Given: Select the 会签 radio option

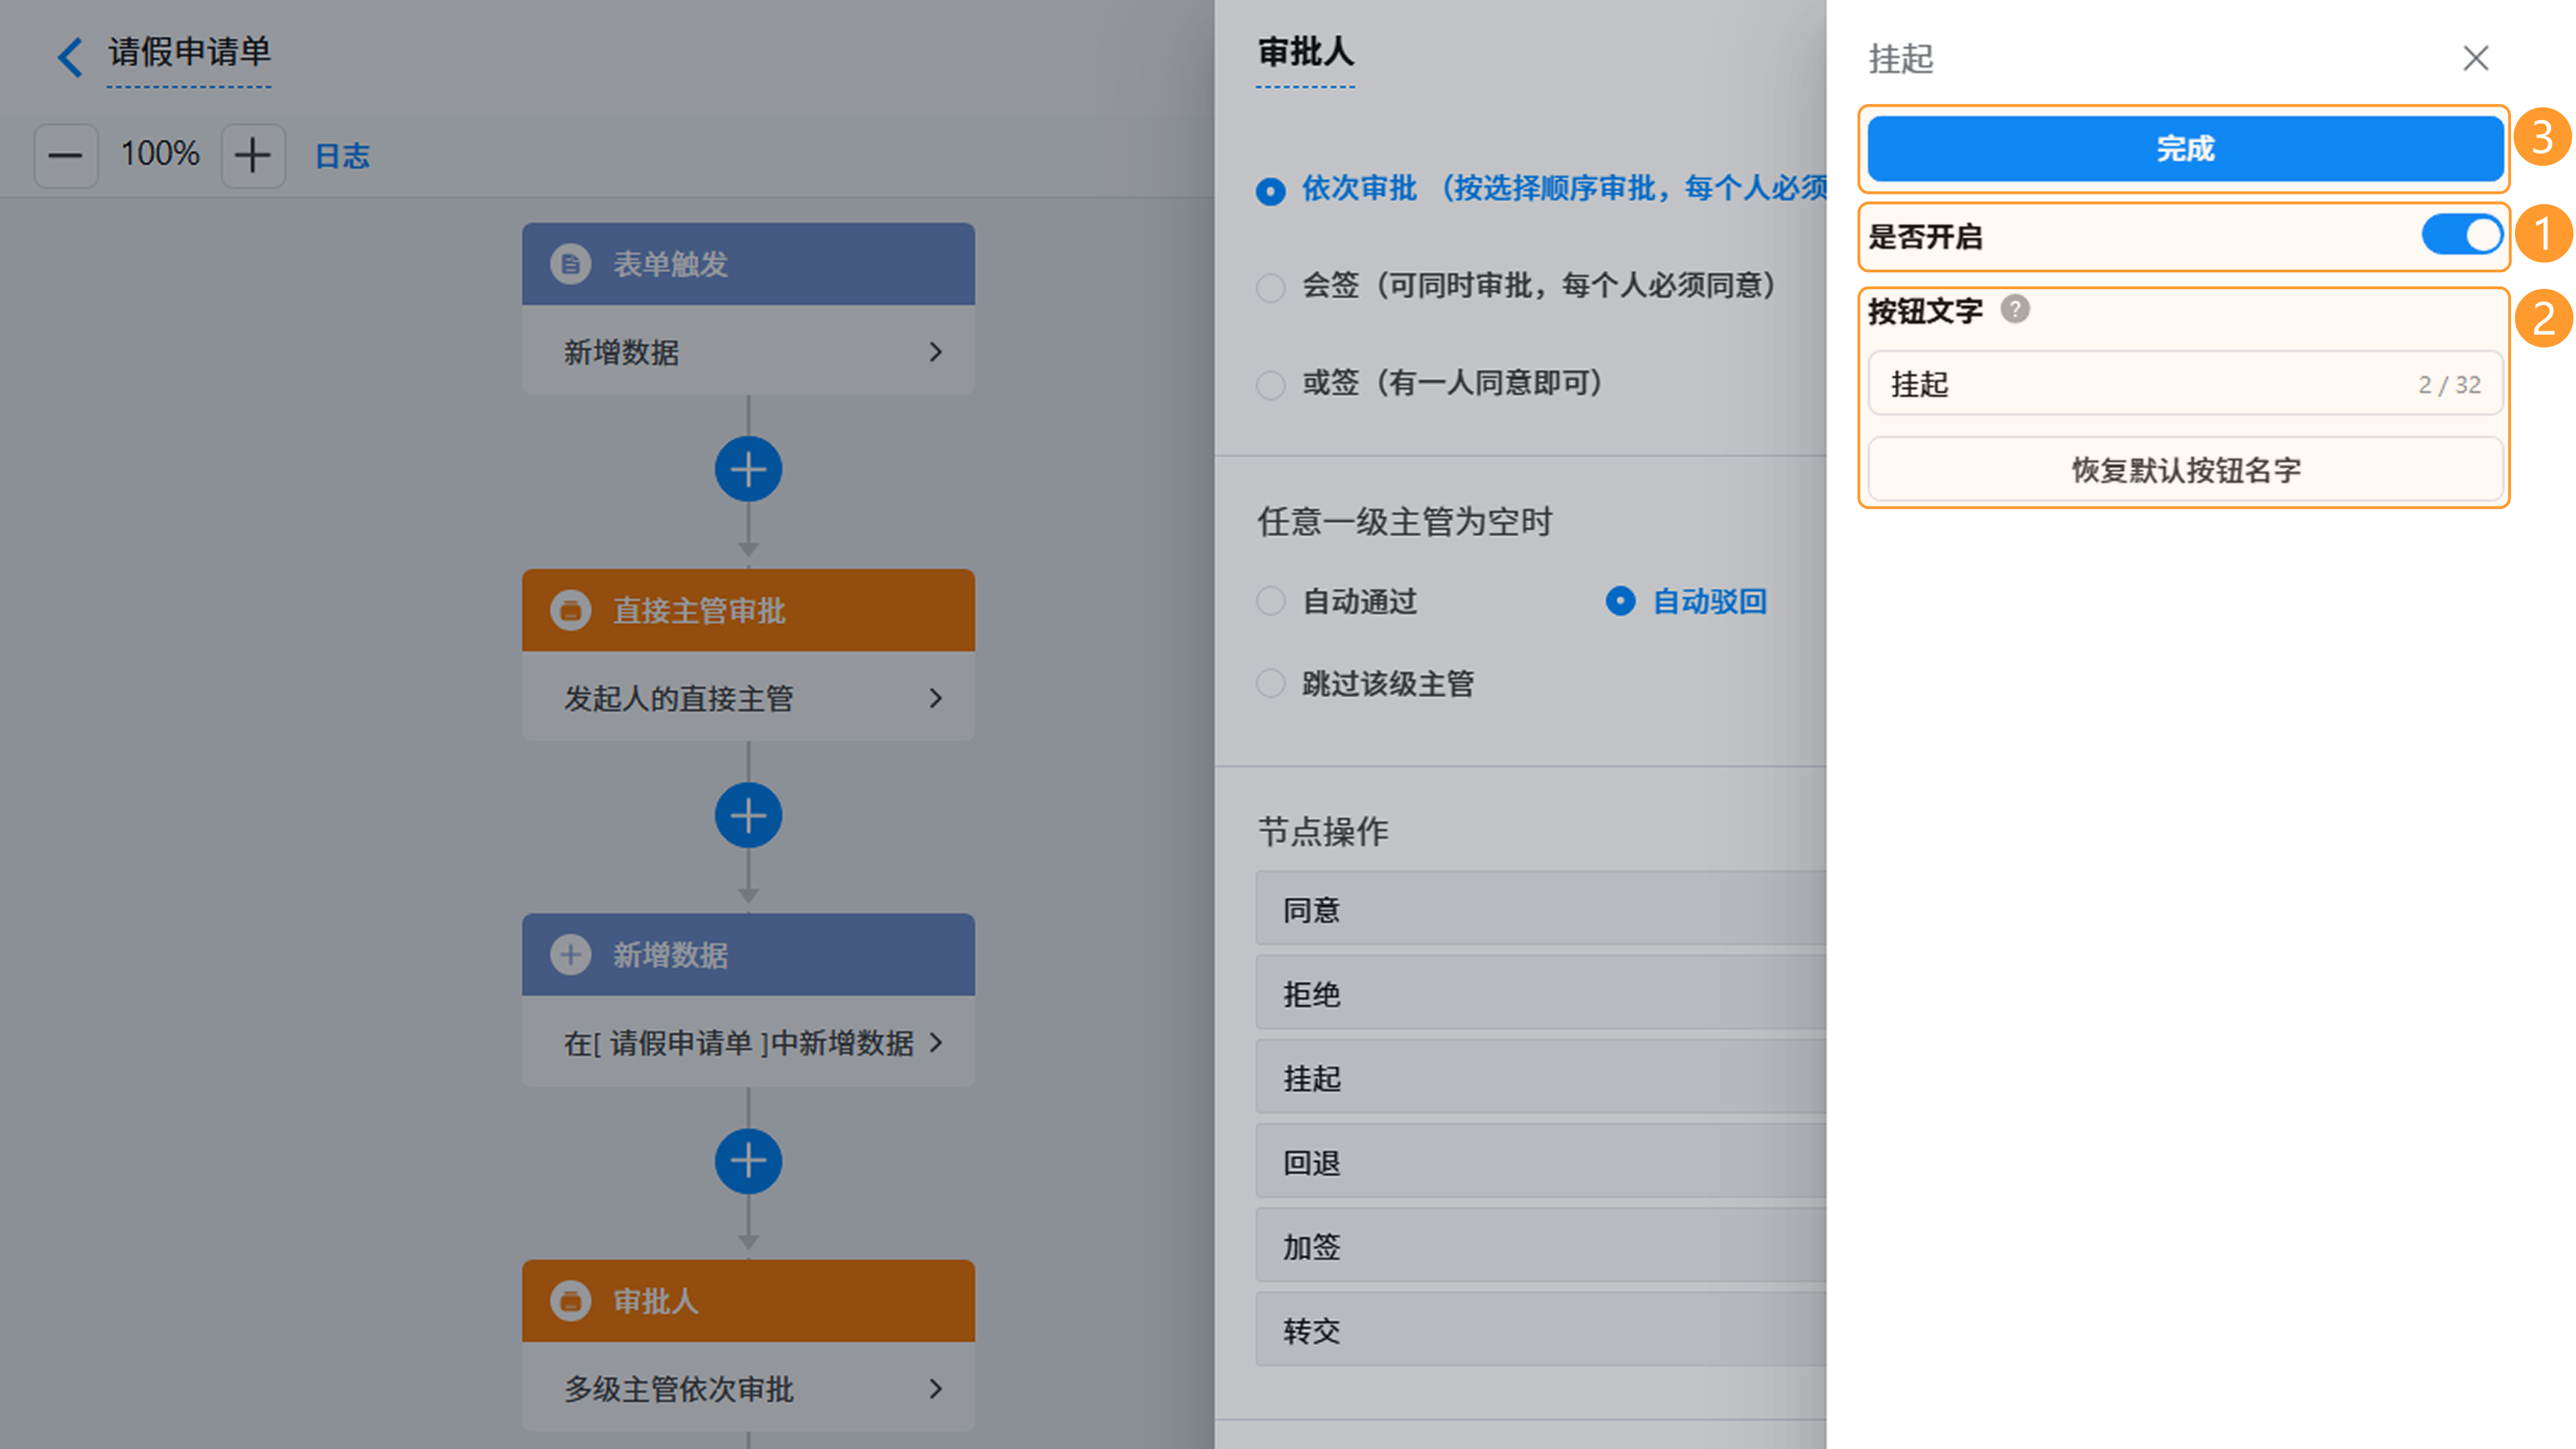Looking at the screenshot, I should pyautogui.click(x=1270, y=288).
